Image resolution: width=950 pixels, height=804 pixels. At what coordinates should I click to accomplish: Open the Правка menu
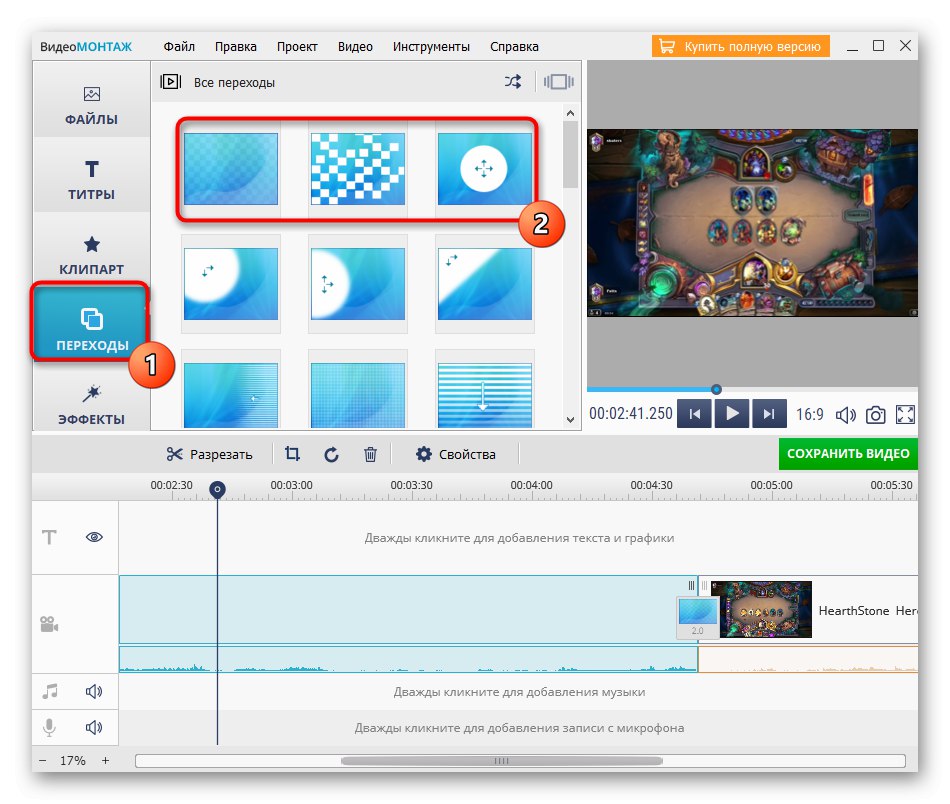236,47
